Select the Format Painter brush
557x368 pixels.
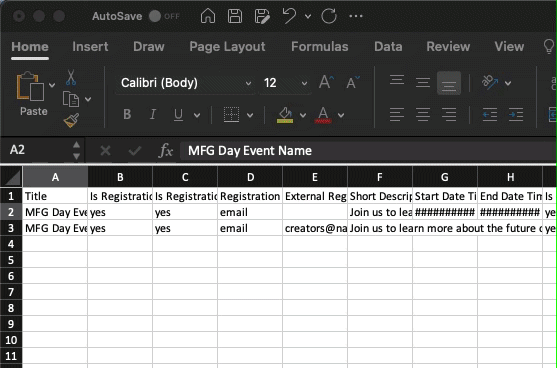71,121
